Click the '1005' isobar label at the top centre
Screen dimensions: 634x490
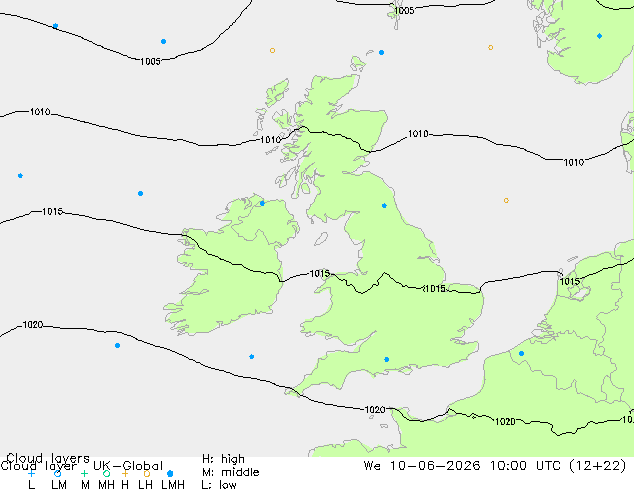(x=404, y=11)
